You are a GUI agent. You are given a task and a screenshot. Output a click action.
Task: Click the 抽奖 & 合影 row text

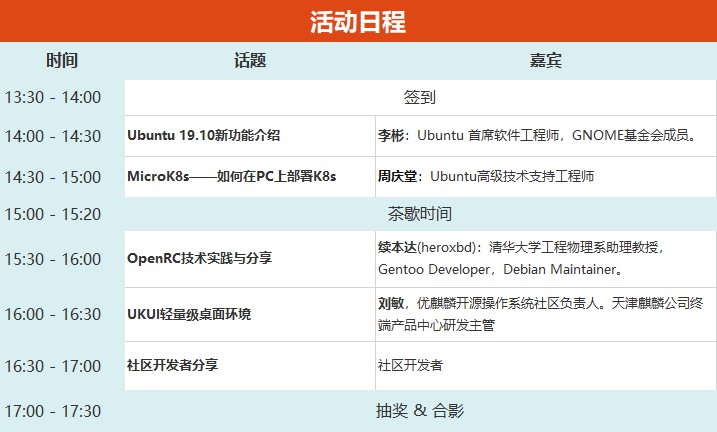point(420,411)
